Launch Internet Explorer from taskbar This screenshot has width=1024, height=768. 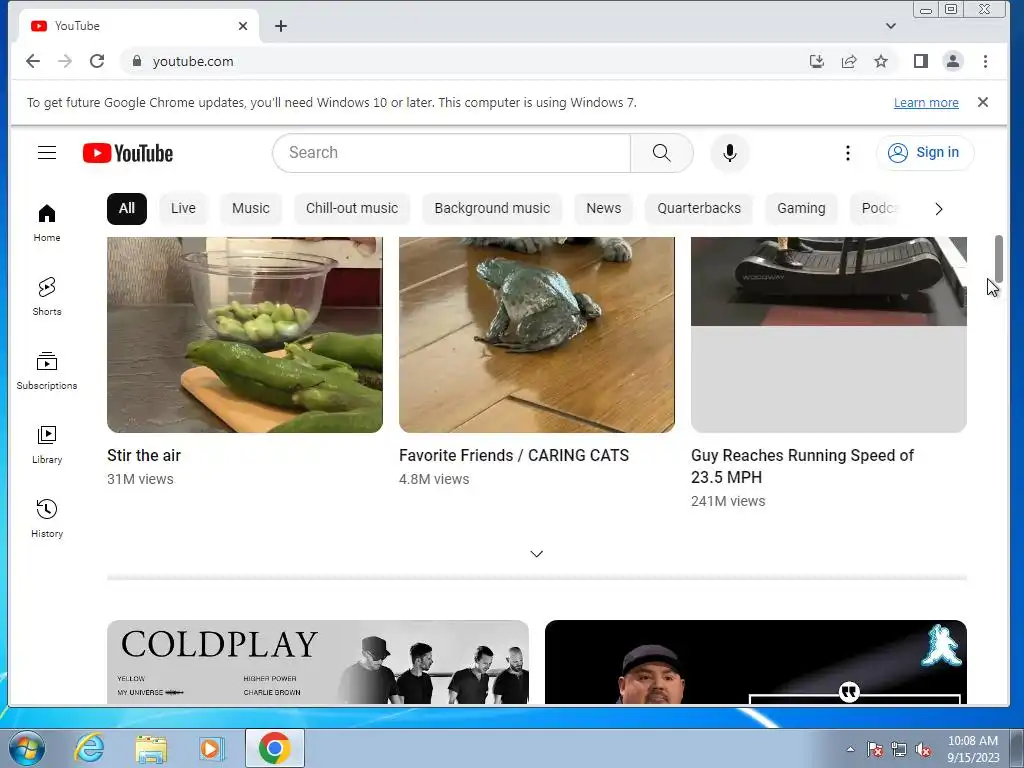click(89, 748)
